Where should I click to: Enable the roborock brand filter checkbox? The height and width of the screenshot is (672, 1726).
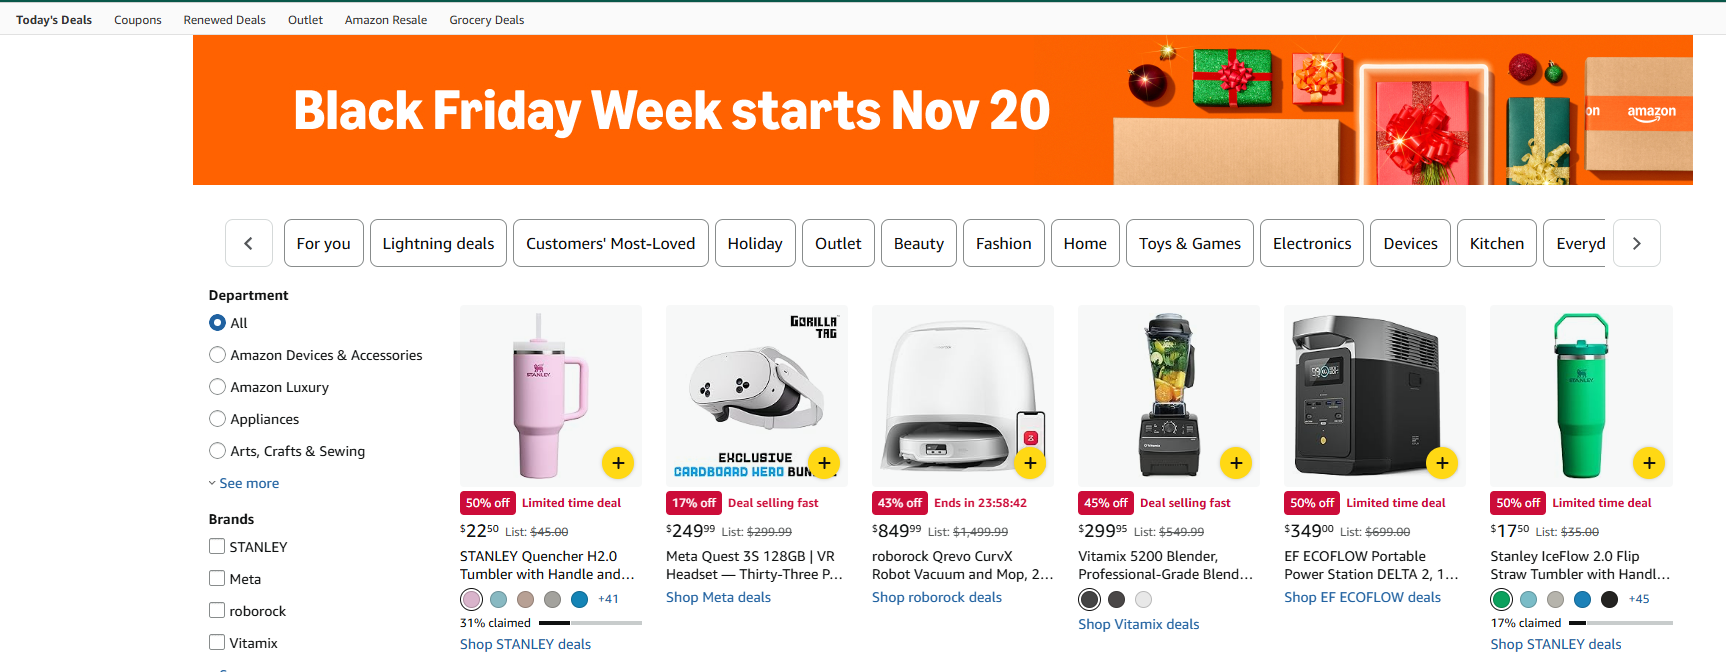coord(217,610)
